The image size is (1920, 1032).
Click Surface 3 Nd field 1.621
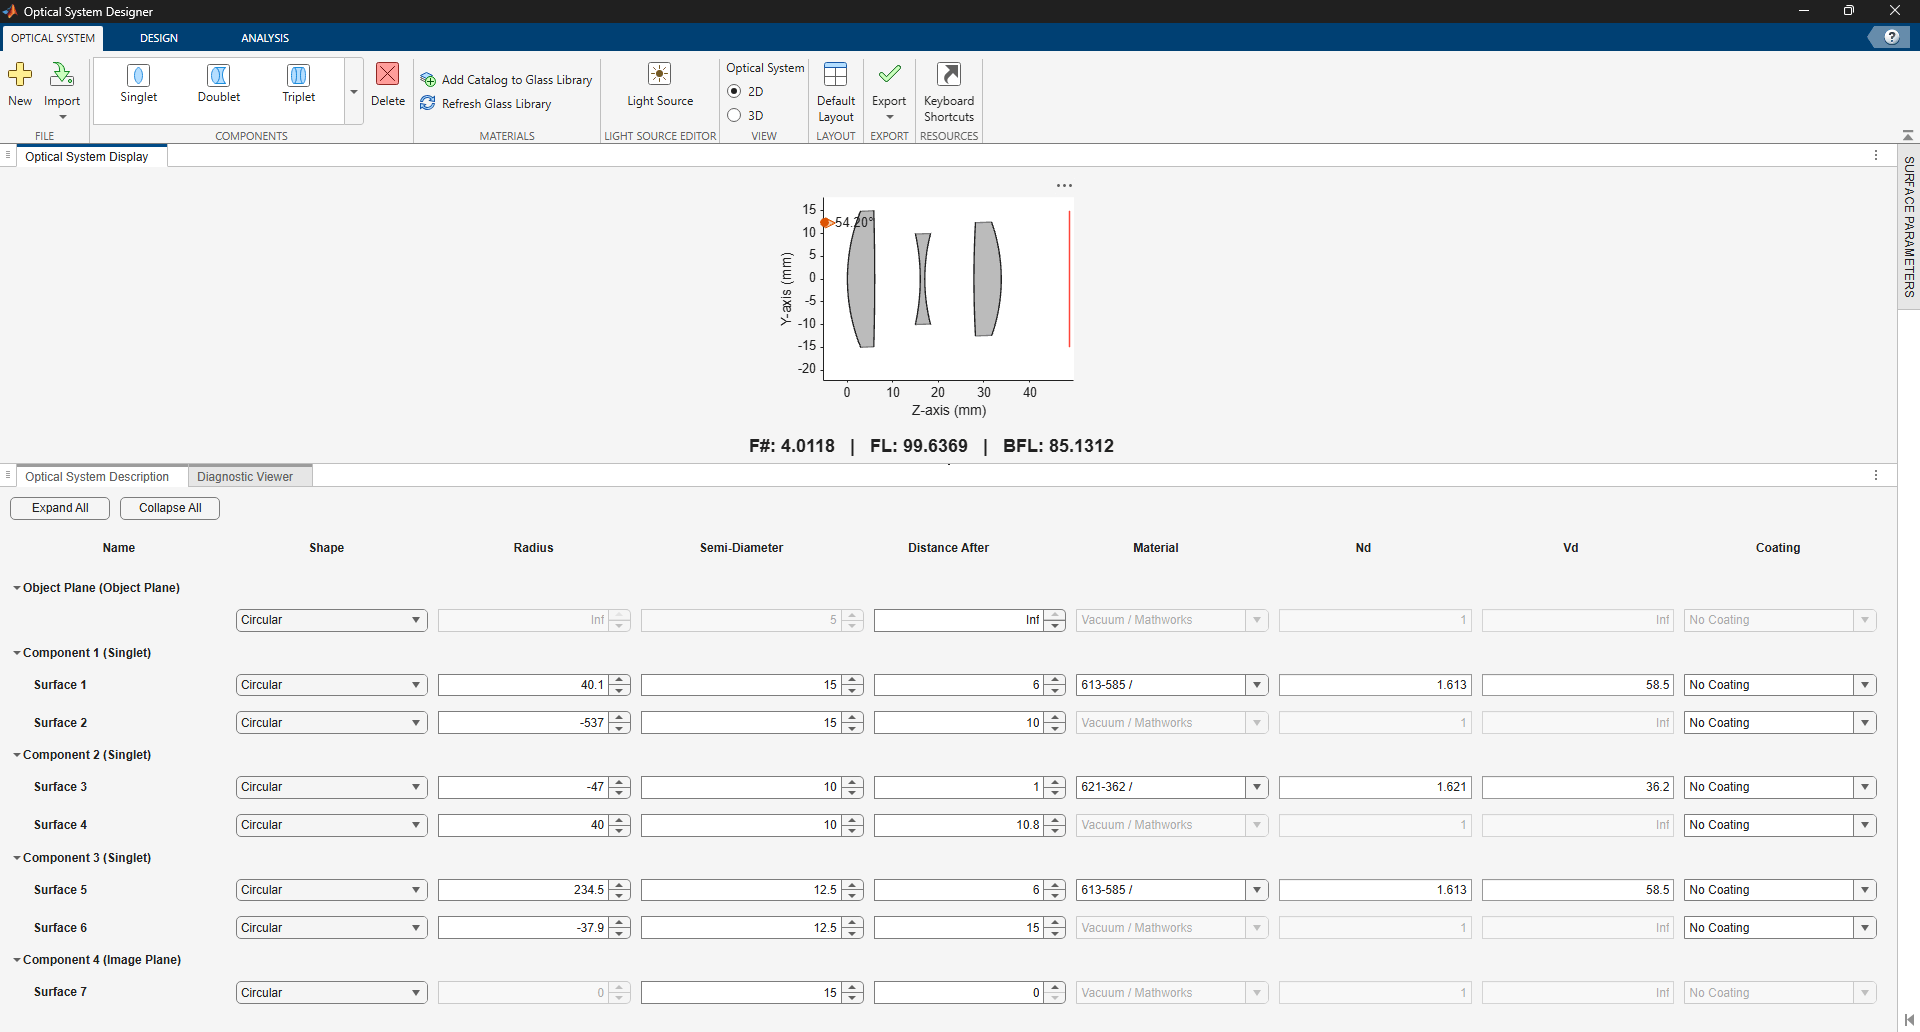coord(1375,788)
